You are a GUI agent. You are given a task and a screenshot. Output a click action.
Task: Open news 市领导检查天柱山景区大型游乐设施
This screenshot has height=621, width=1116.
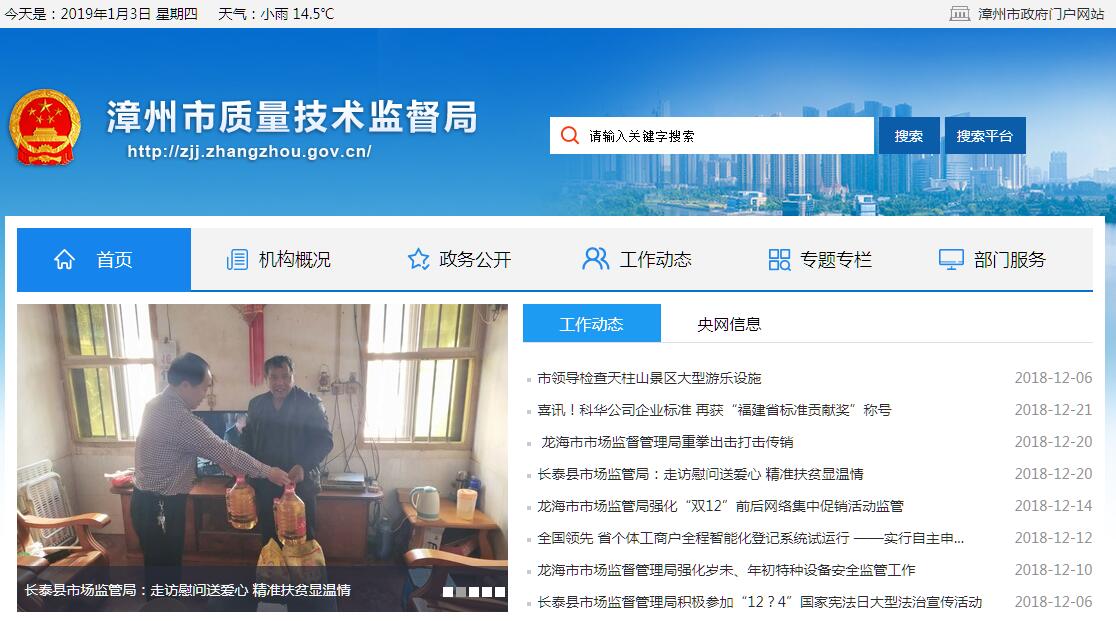point(649,378)
